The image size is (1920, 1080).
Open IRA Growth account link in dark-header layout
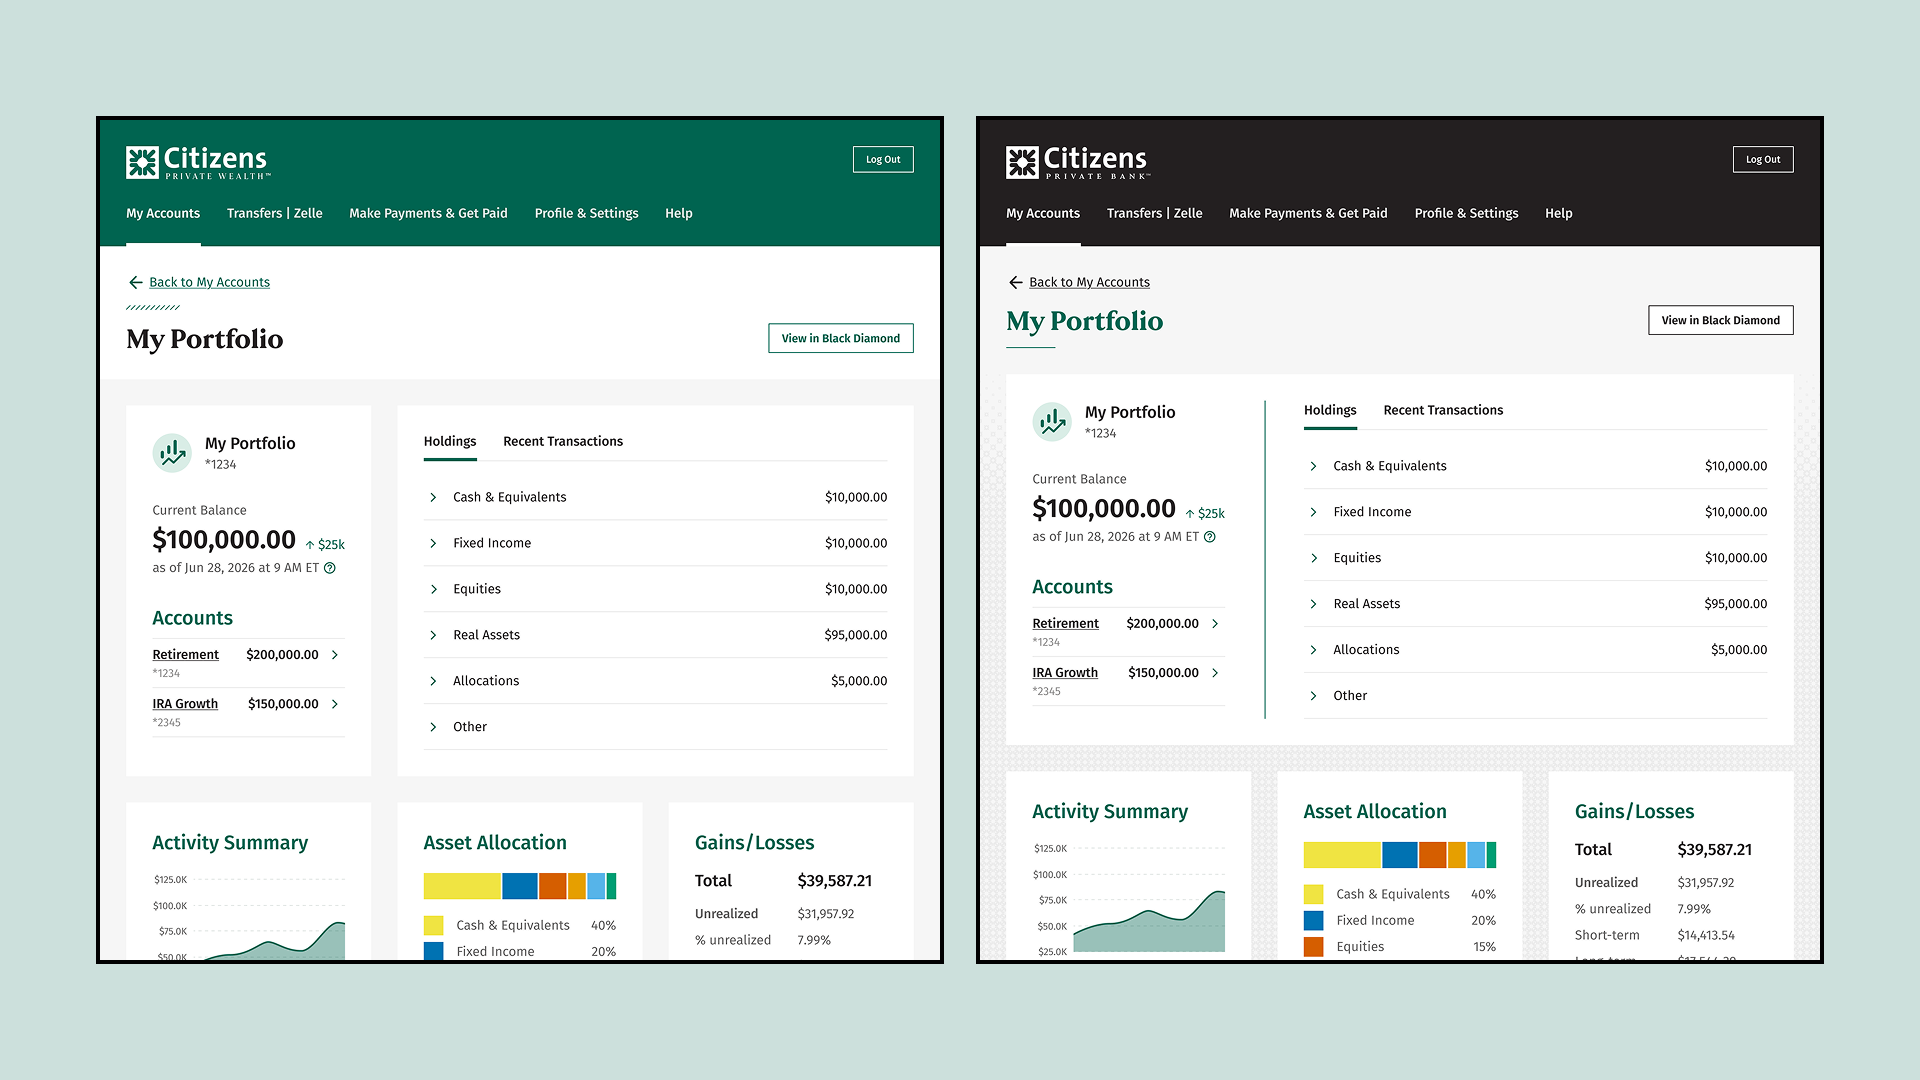tap(1065, 673)
